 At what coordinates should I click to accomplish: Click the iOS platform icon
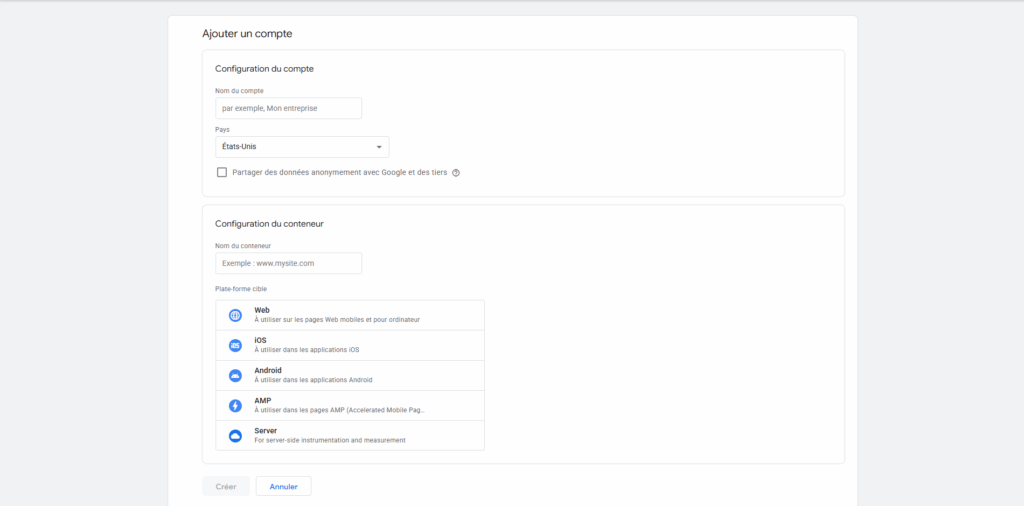pos(235,346)
